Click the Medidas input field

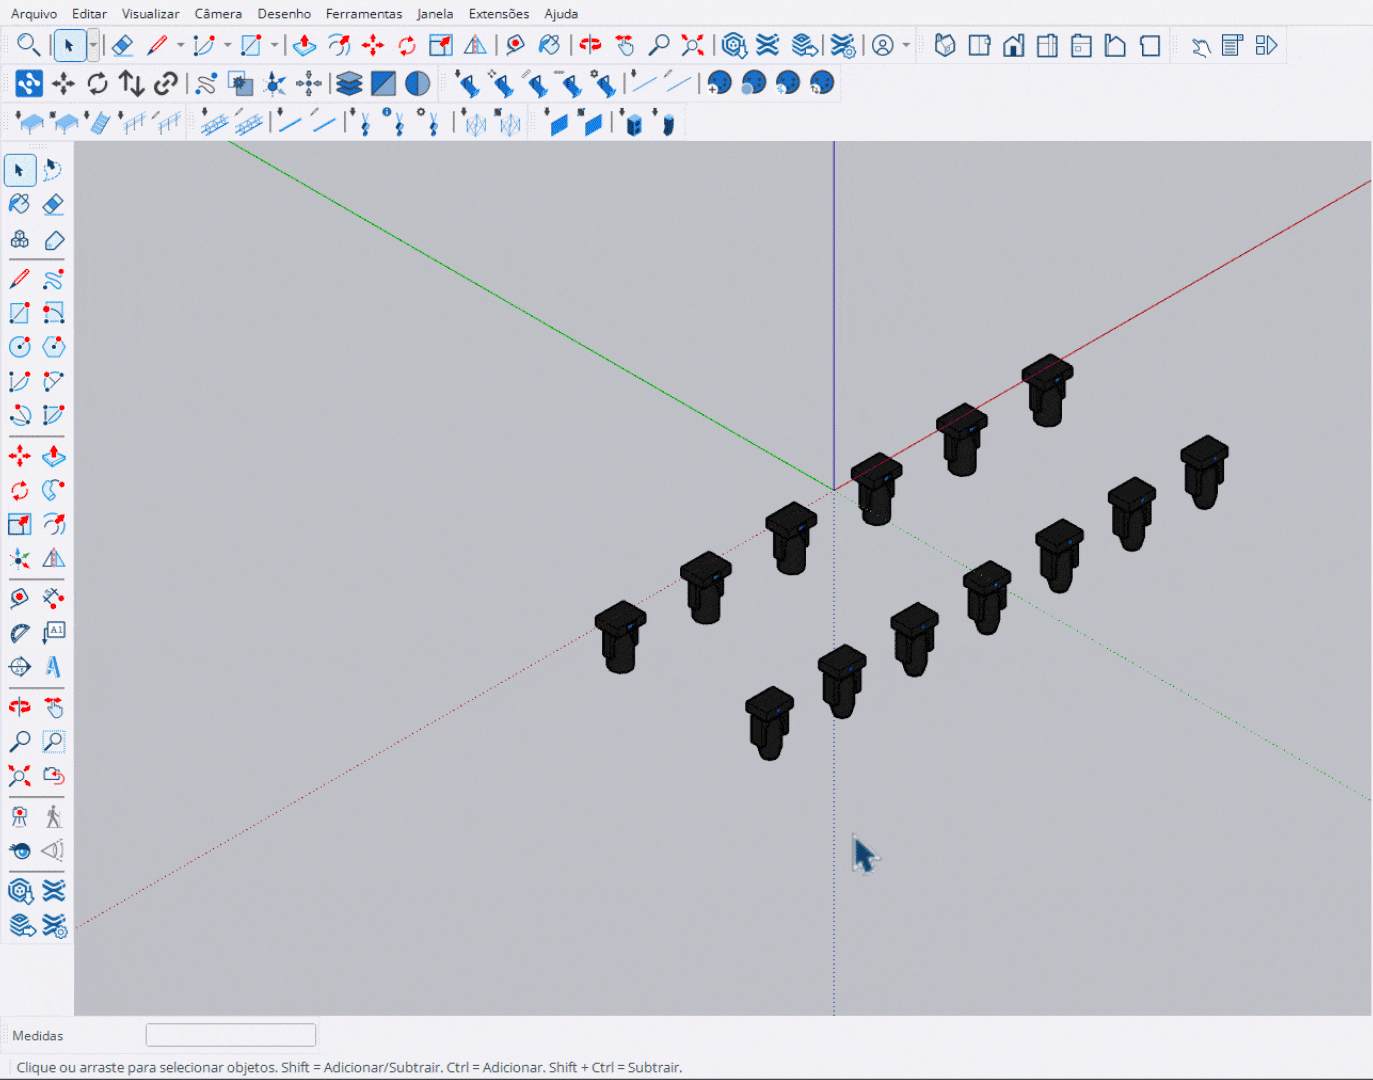231,1035
